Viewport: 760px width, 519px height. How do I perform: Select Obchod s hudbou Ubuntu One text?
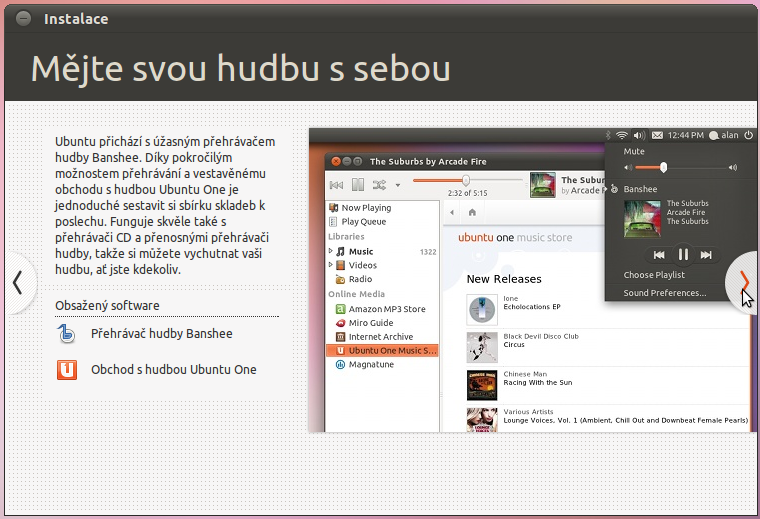[x=174, y=370]
